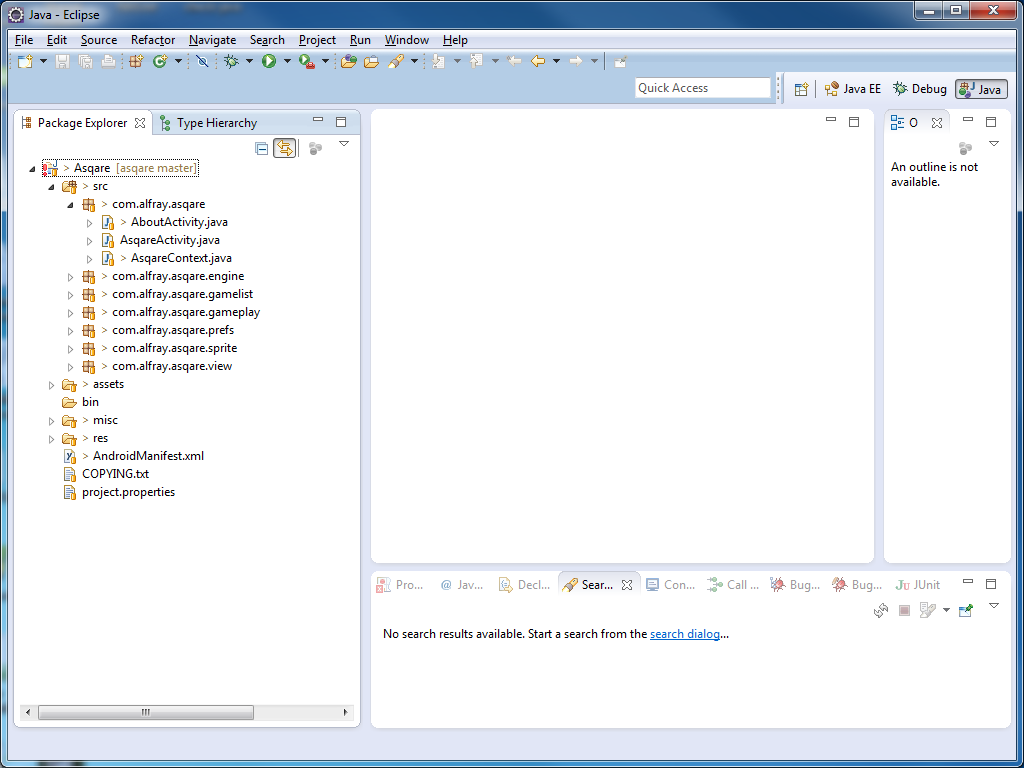Screen dimensions: 1024x768
Task: Navigate back with the yellow left arrow
Action: point(537,61)
